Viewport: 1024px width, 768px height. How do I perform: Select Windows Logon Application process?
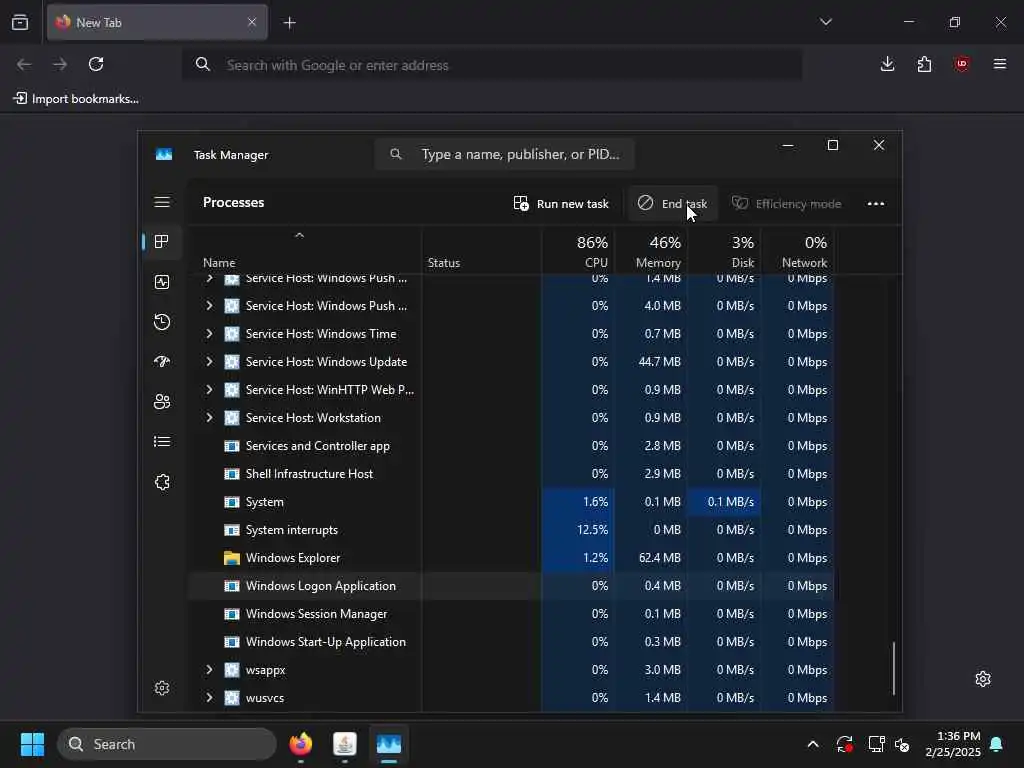(511, 586)
